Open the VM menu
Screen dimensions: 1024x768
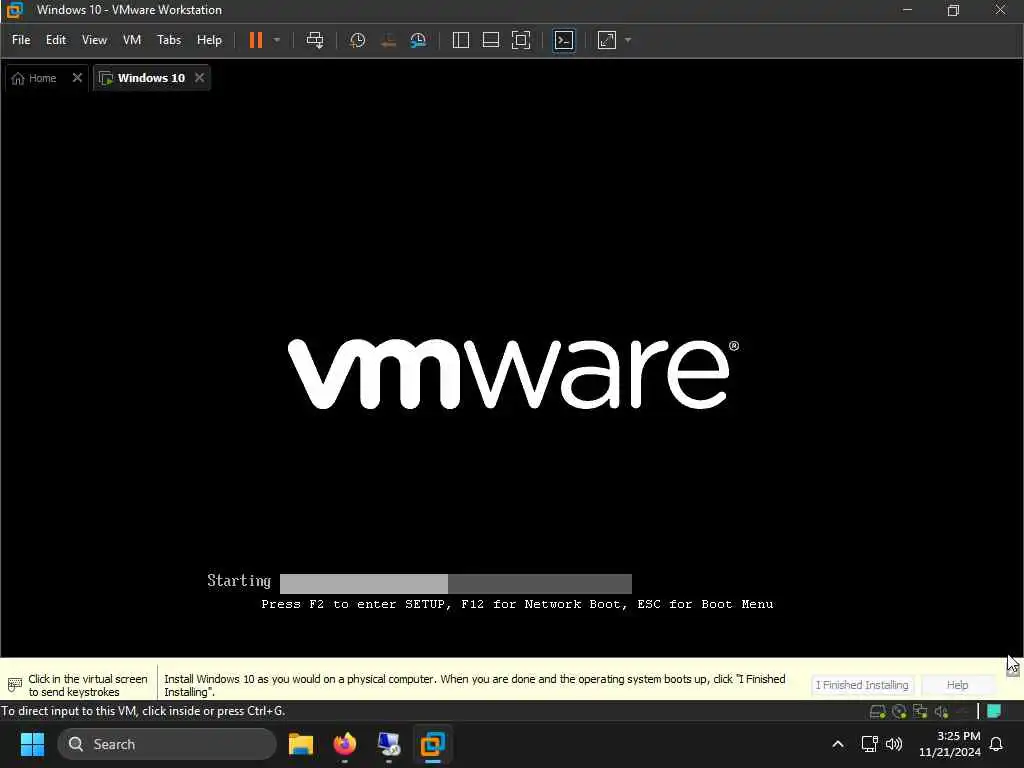[x=132, y=40]
